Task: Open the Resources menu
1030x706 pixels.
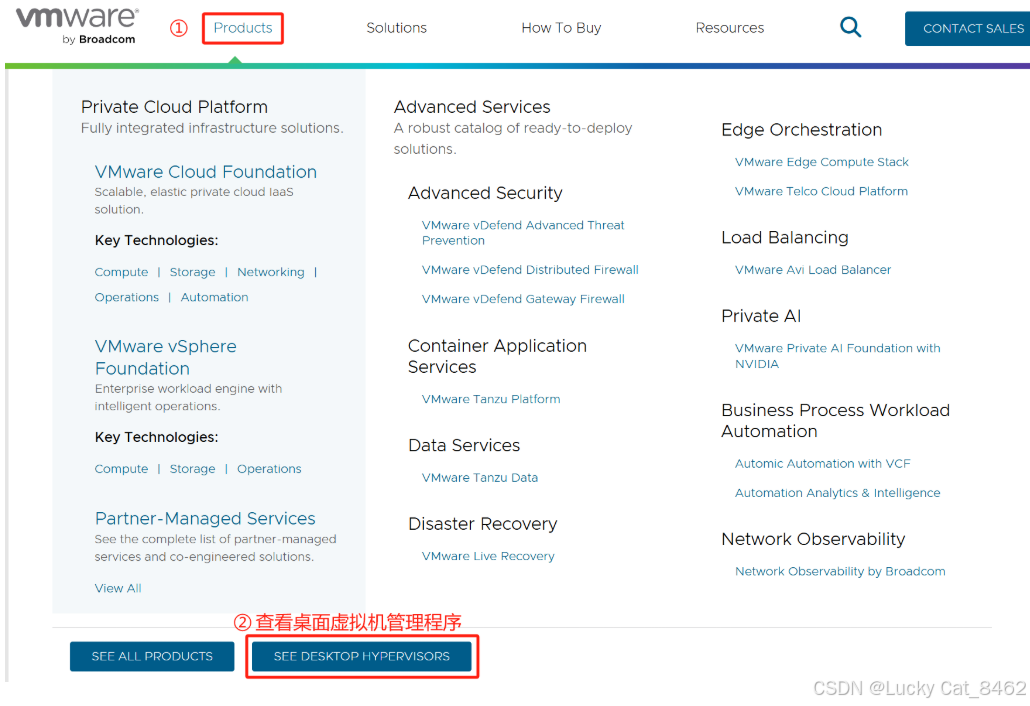Action: 730,28
